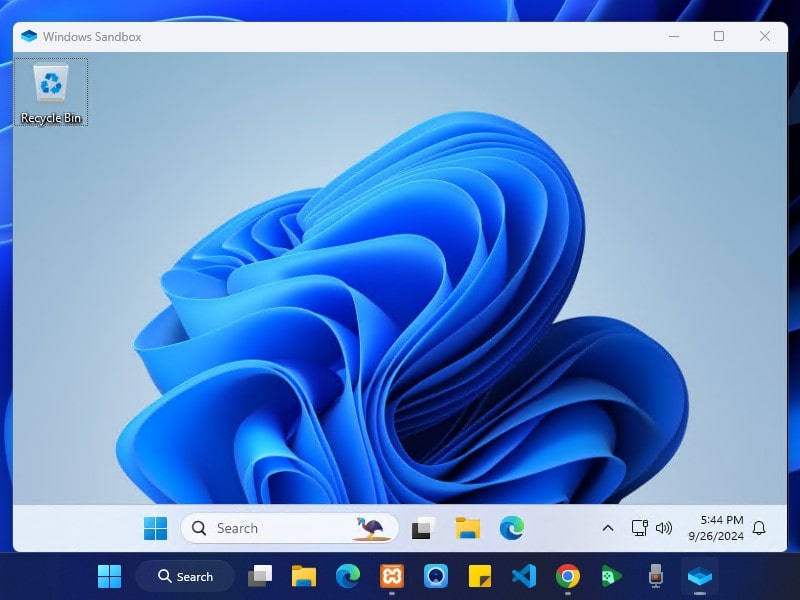Viewport: 800px width, 600px height.
Task: Open the sandbox notification bell
Action: pyautogui.click(x=759, y=528)
